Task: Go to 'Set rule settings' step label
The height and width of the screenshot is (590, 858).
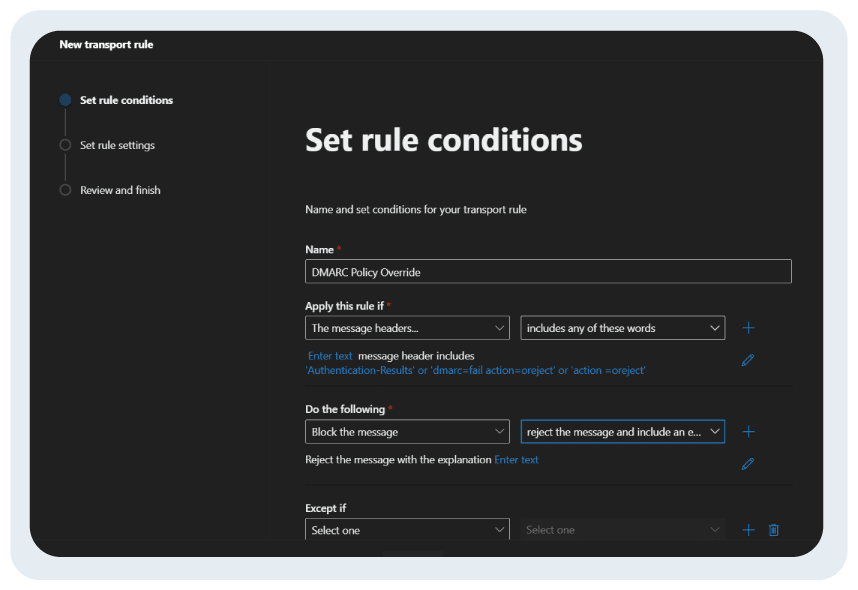Action: click(x=117, y=145)
